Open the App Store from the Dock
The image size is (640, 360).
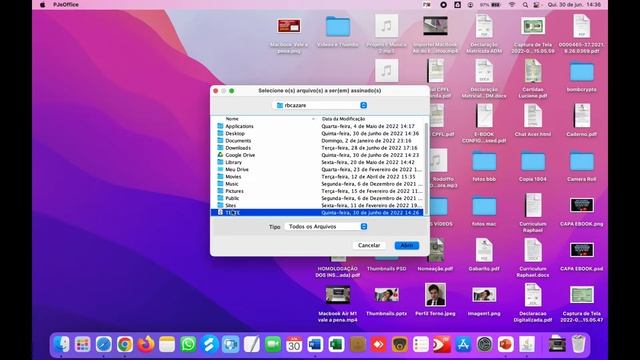[463, 344]
